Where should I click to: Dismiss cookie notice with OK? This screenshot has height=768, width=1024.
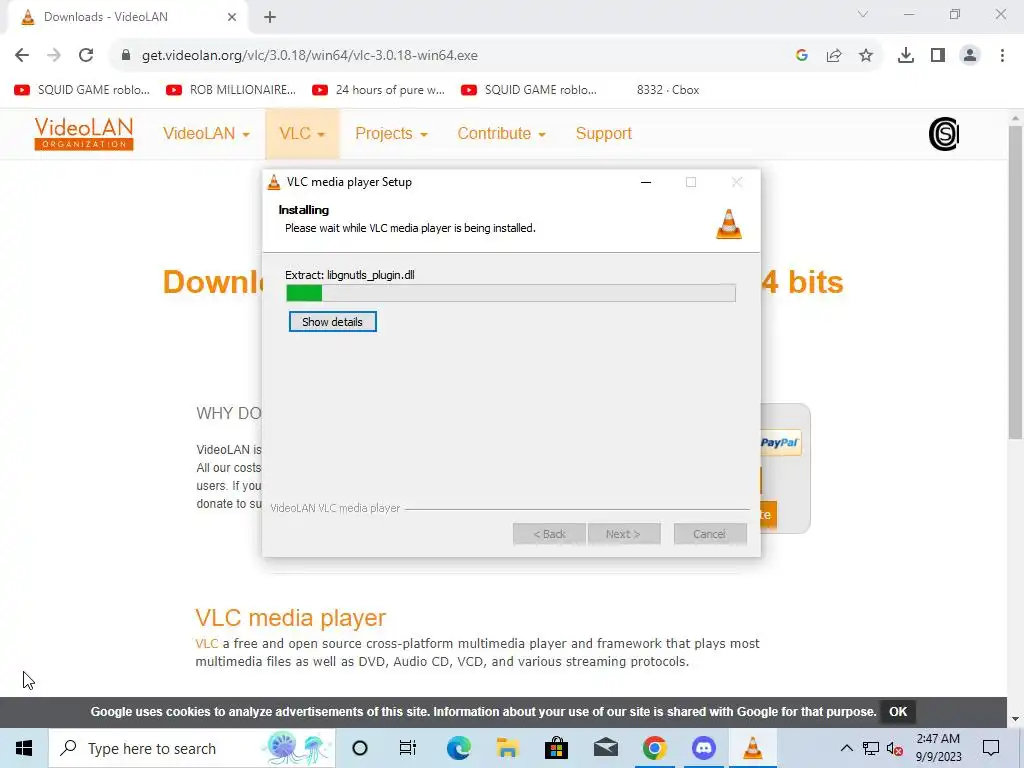coord(898,712)
